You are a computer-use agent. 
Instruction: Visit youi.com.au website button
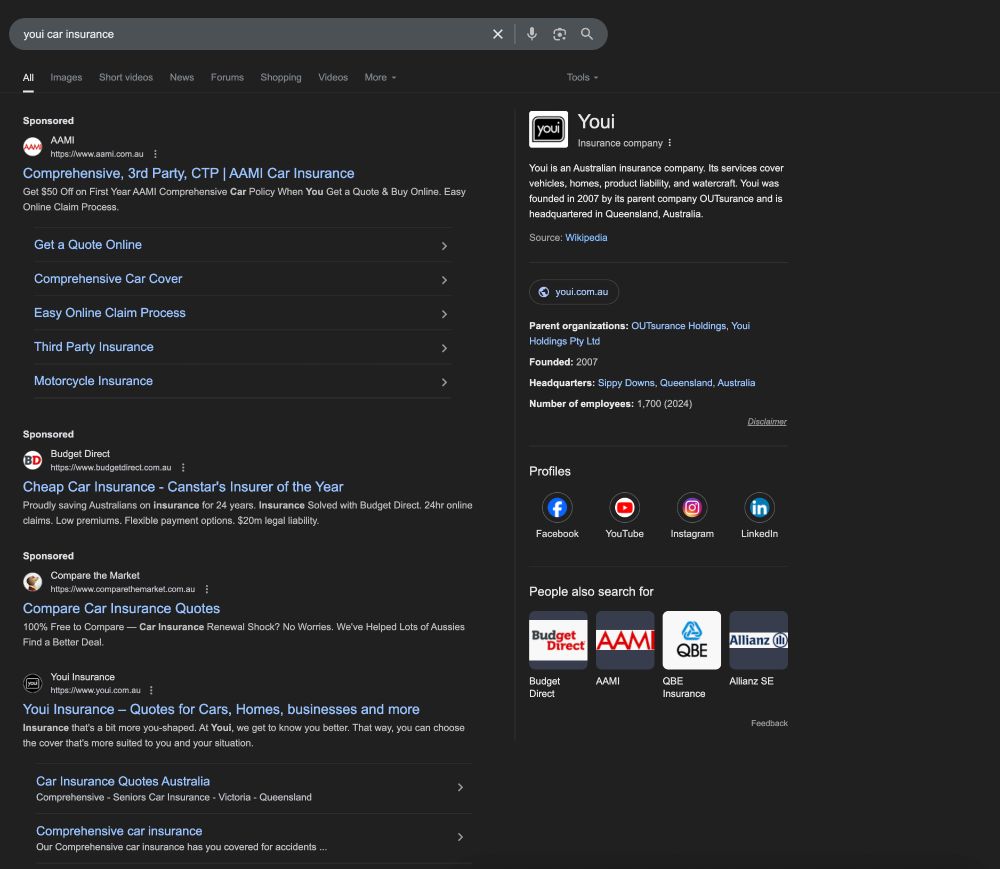[574, 291]
